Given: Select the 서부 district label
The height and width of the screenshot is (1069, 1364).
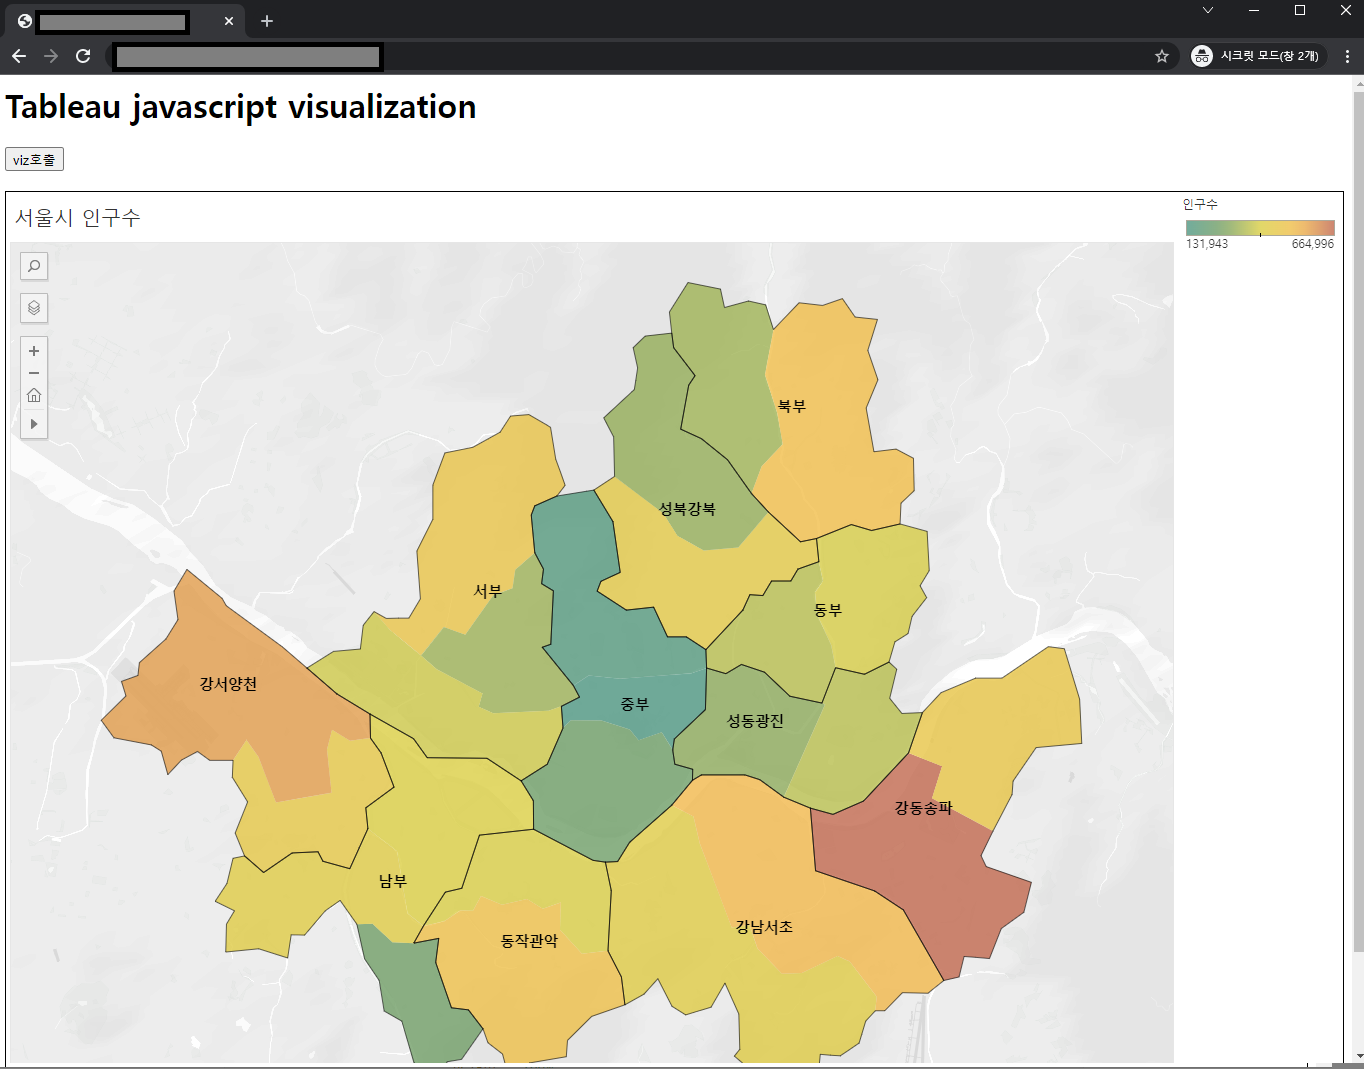Looking at the screenshot, I should click(x=488, y=591).
